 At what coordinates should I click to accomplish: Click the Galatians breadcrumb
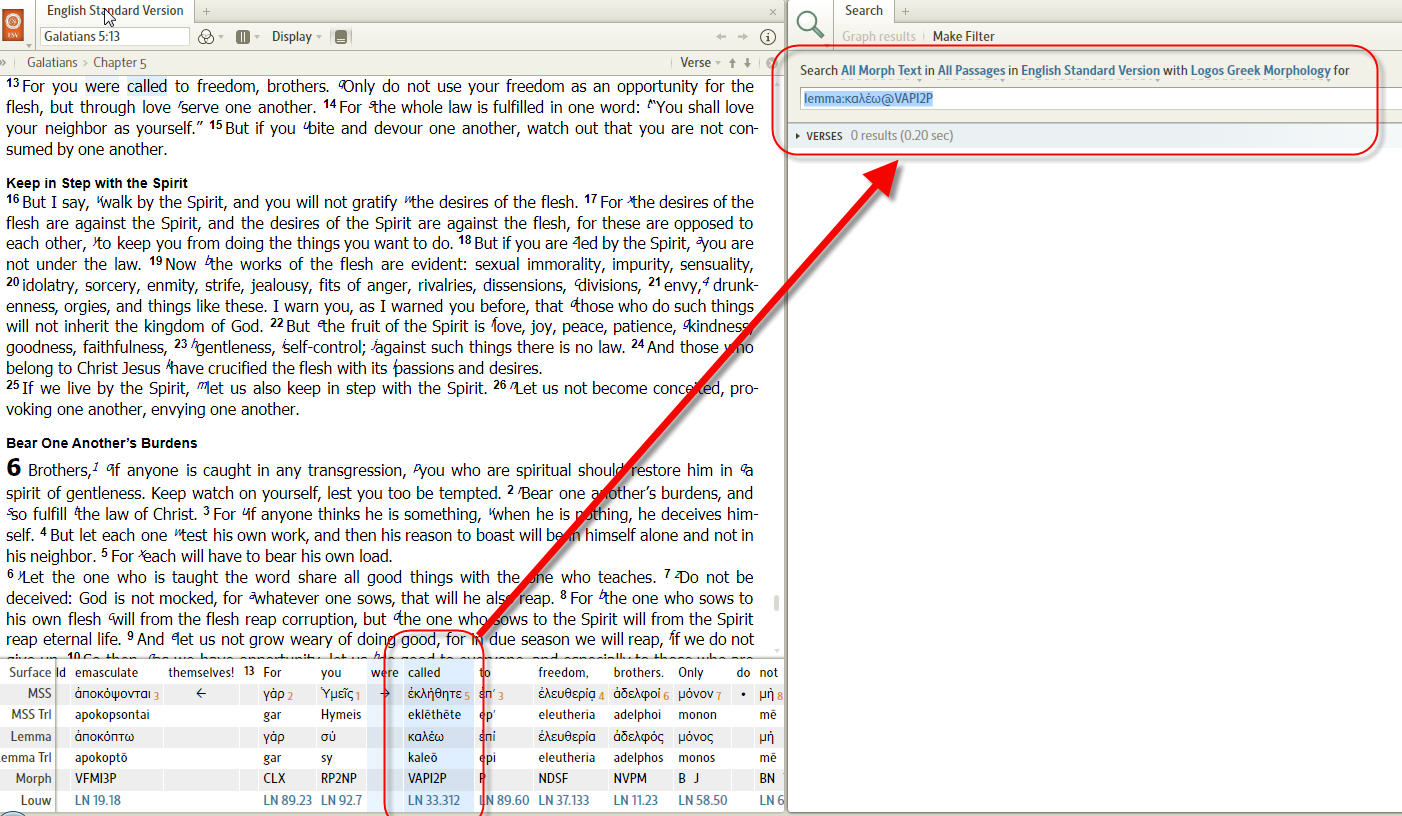pos(52,62)
